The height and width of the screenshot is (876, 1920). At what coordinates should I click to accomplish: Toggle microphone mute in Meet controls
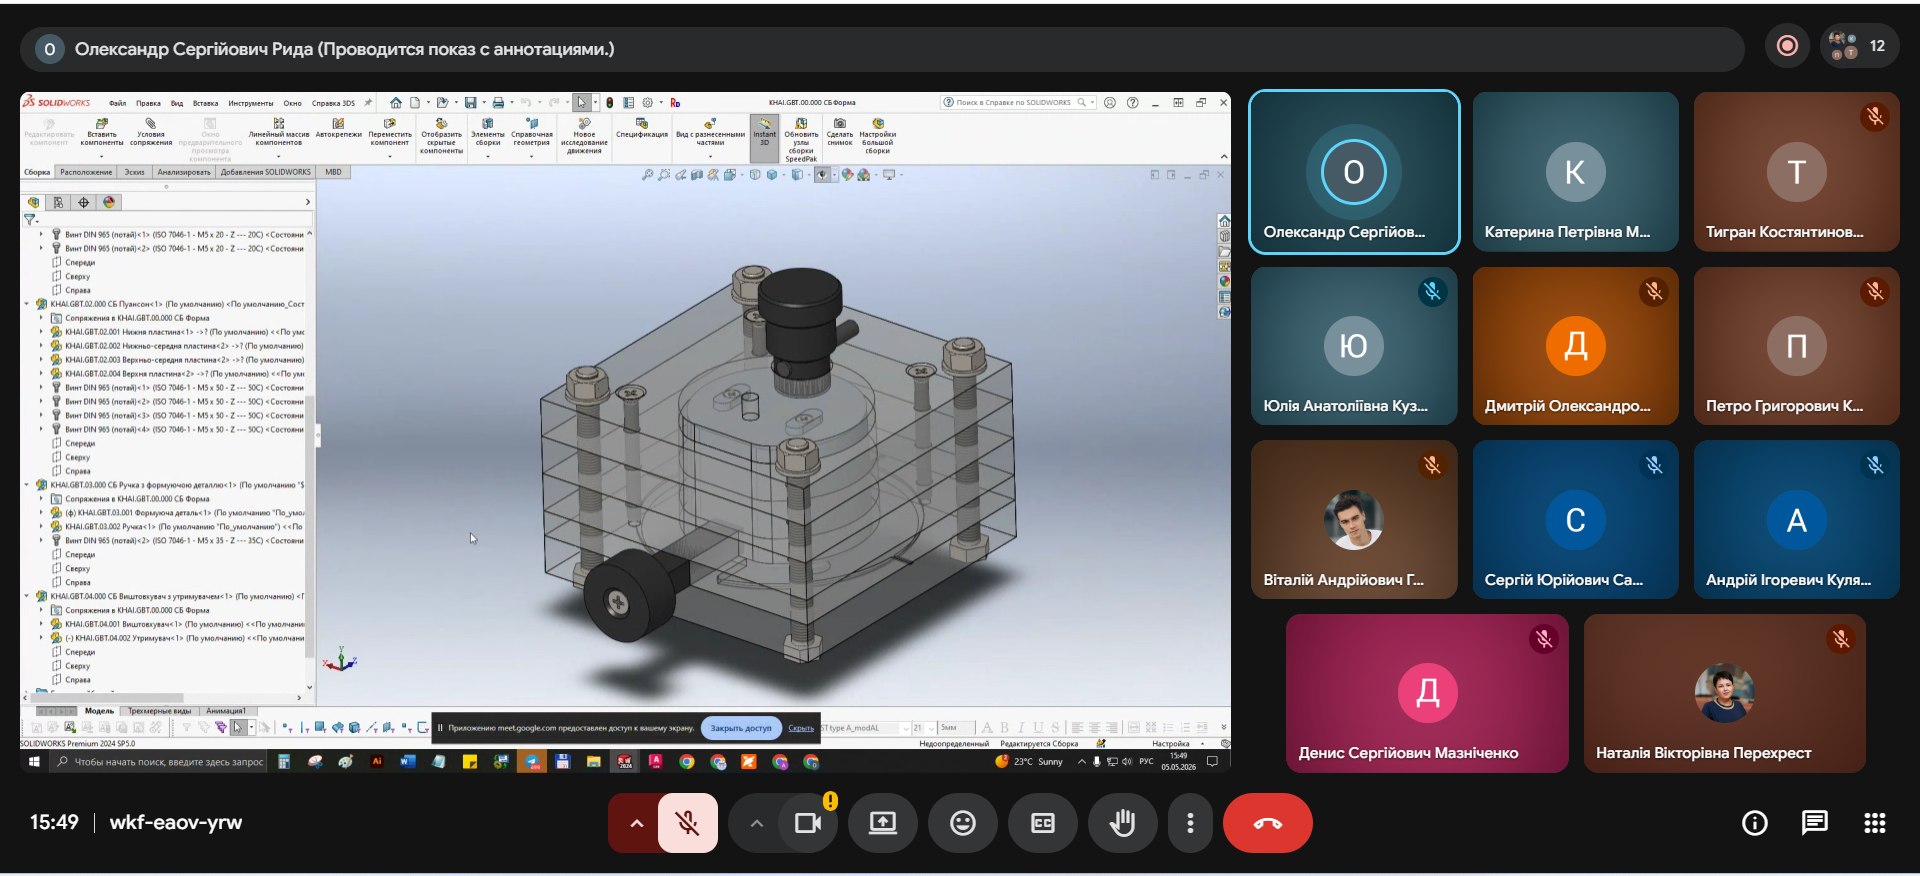(x=687, y=823)
